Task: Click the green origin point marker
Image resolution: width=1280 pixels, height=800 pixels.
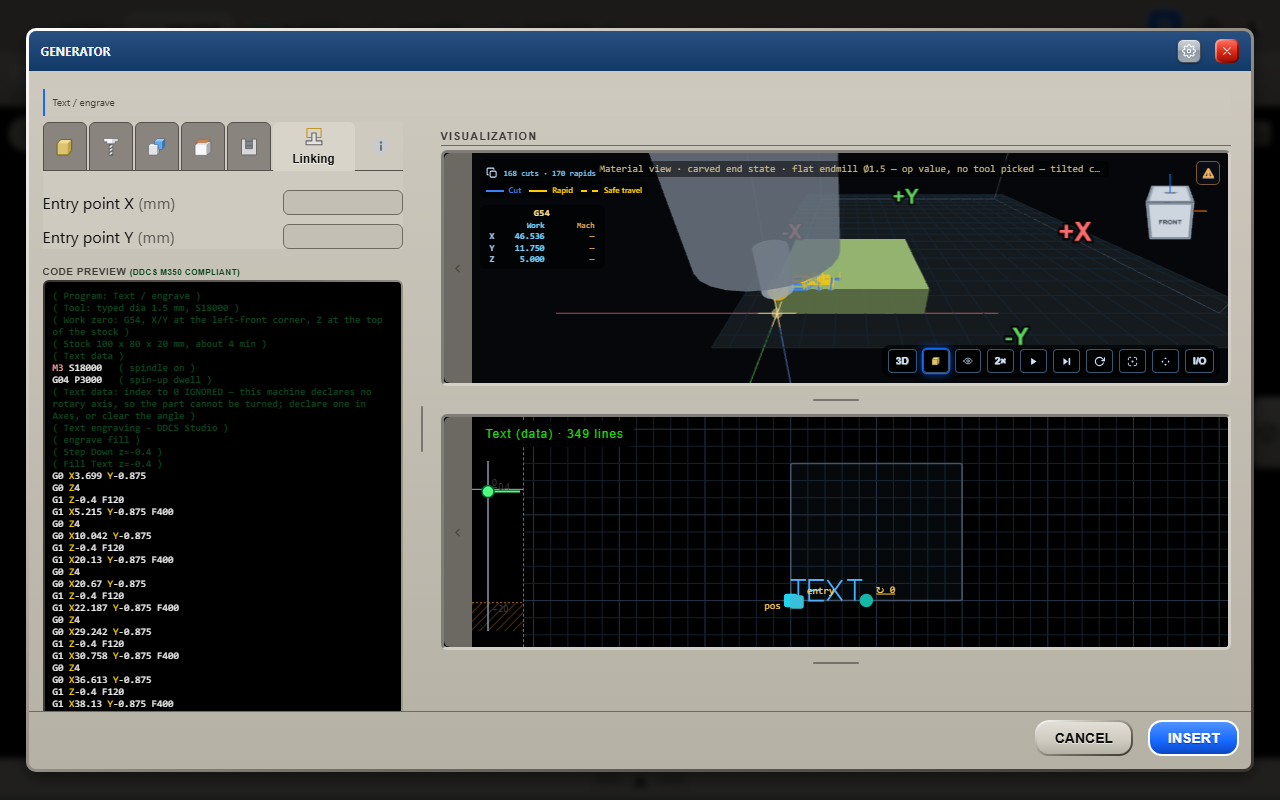Action: (x=488, y=491)
